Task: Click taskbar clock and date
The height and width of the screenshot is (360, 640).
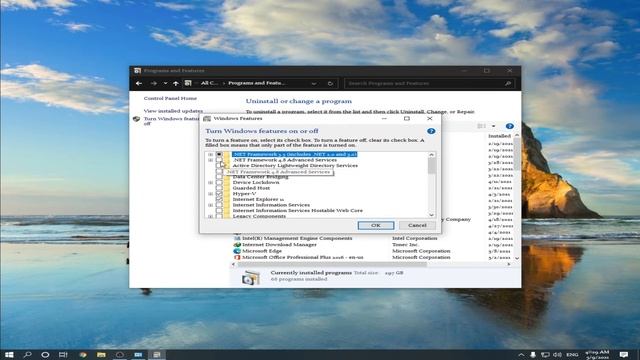Action: (x=597, y=355)
